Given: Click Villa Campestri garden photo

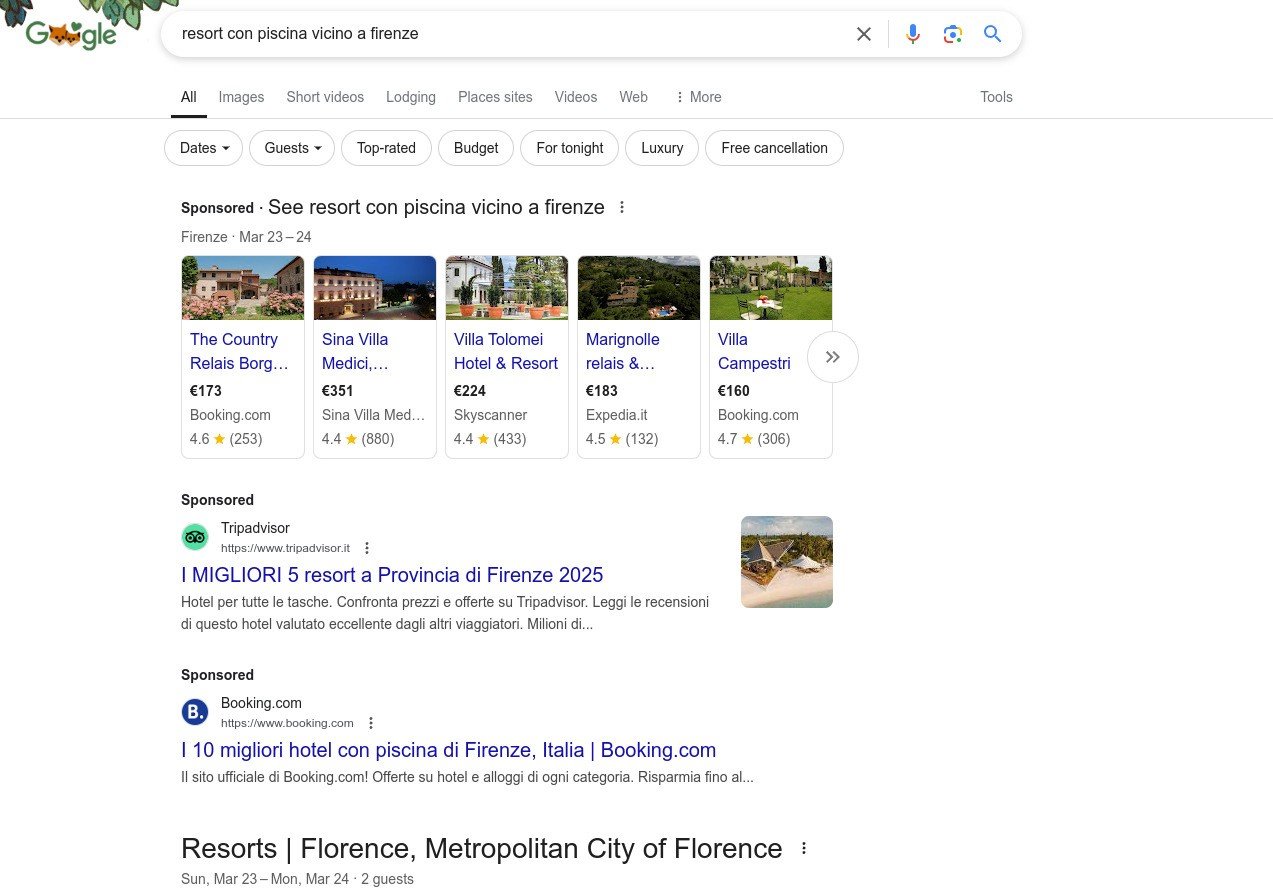Looking at the screenshot, I should pyautogui.click(x=771, y=288).
